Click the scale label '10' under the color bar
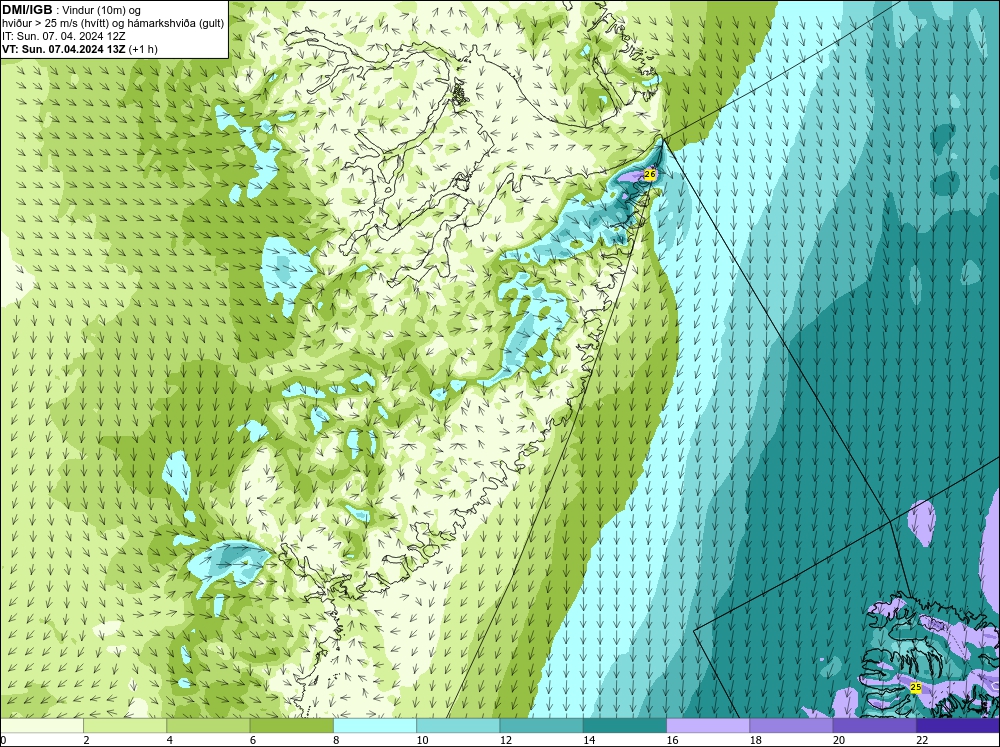This screenshot has height=747, width=1000. coord(422,740)
